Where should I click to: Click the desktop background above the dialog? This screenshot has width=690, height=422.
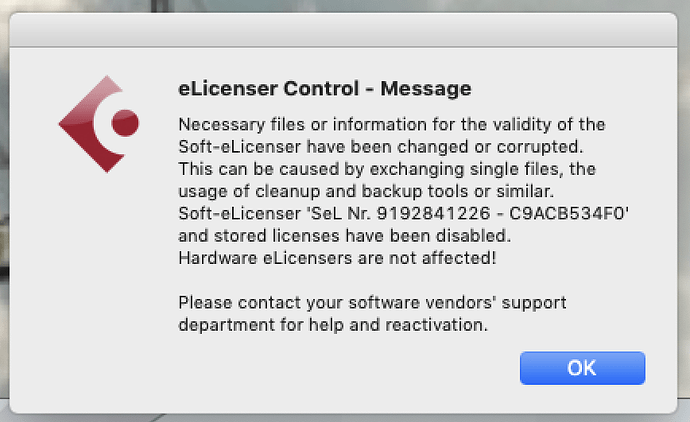345,5
